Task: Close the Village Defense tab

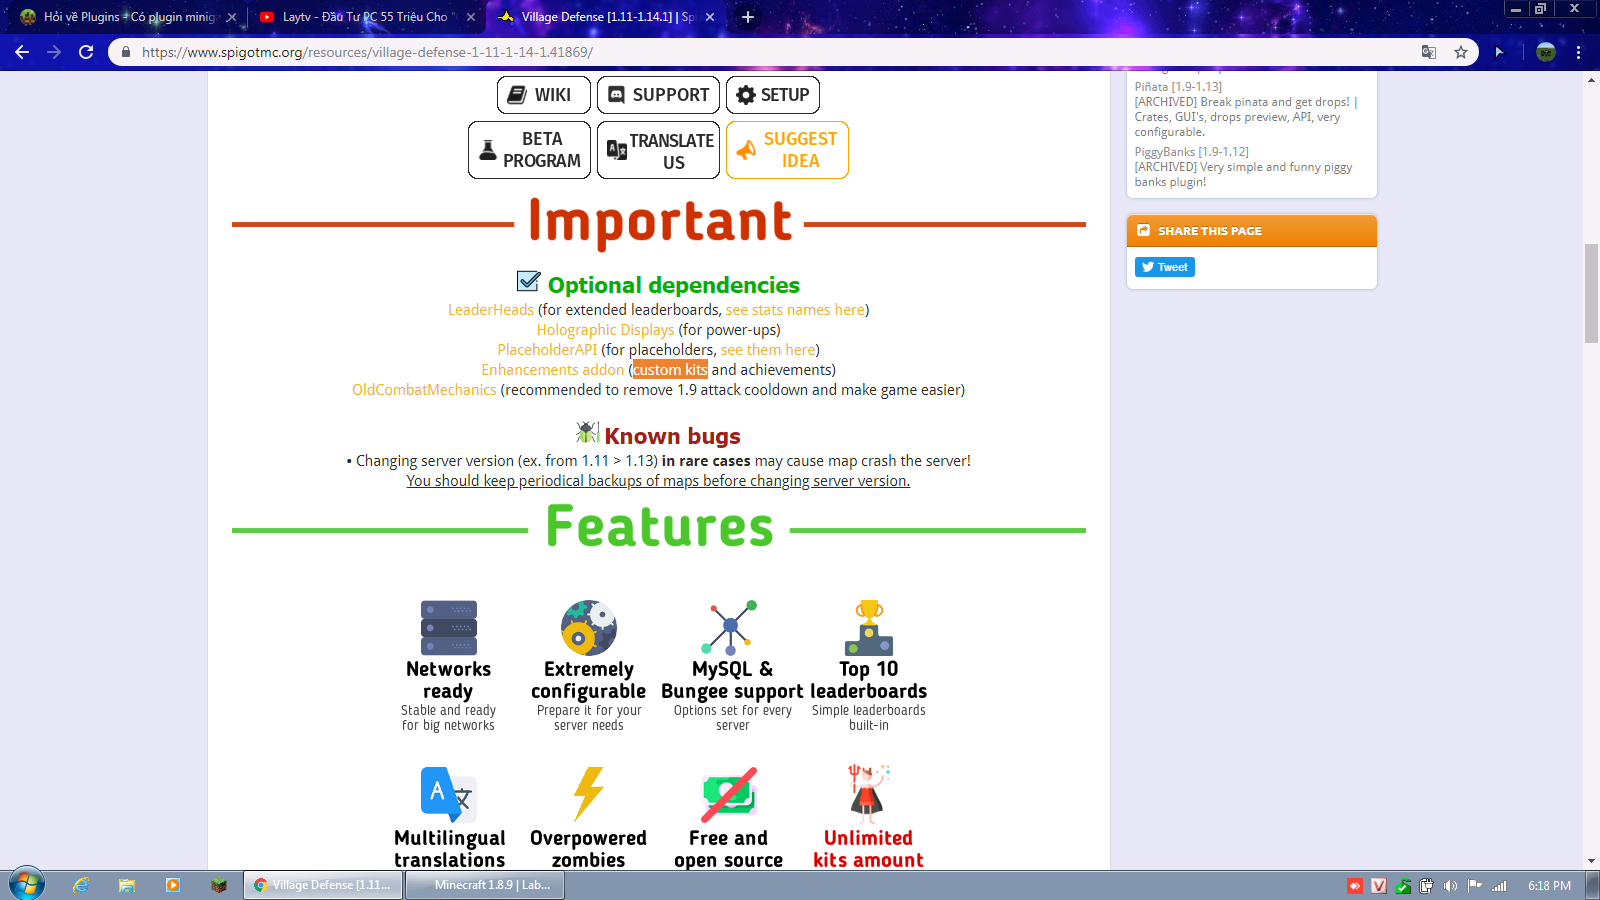Action: [710, 17]
